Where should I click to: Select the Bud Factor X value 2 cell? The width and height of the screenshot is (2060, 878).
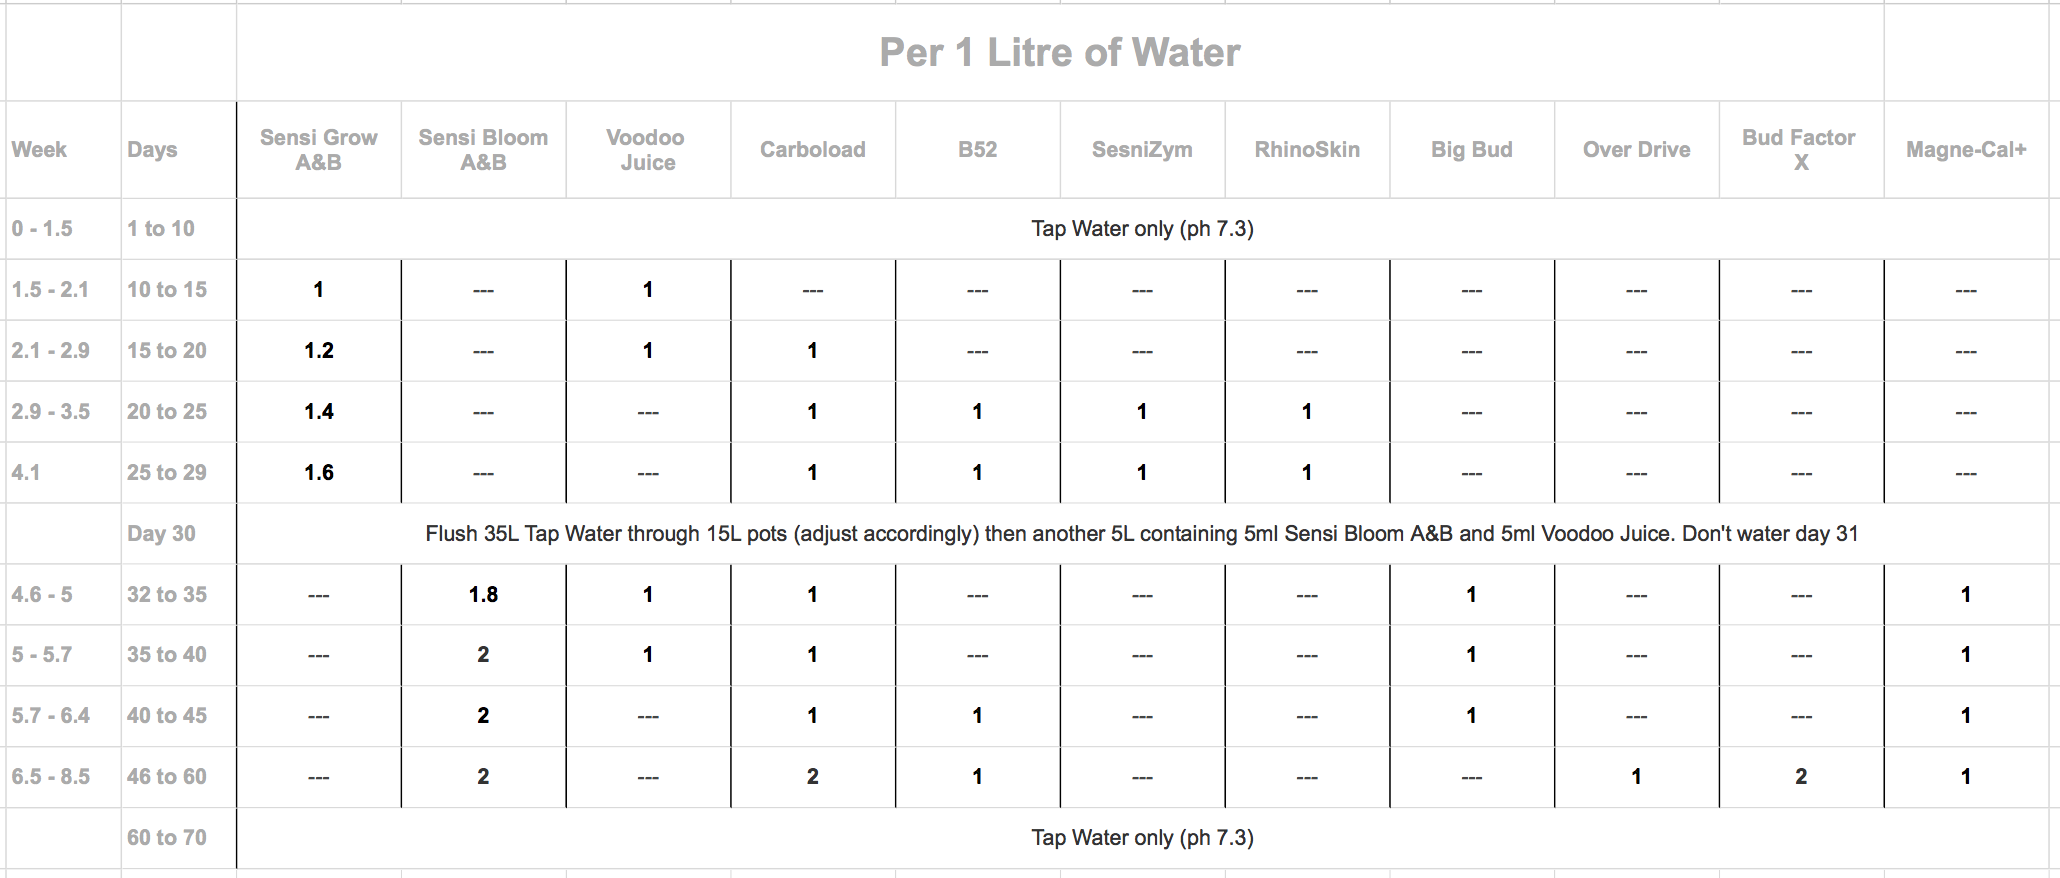click(x=1800, y=777)
